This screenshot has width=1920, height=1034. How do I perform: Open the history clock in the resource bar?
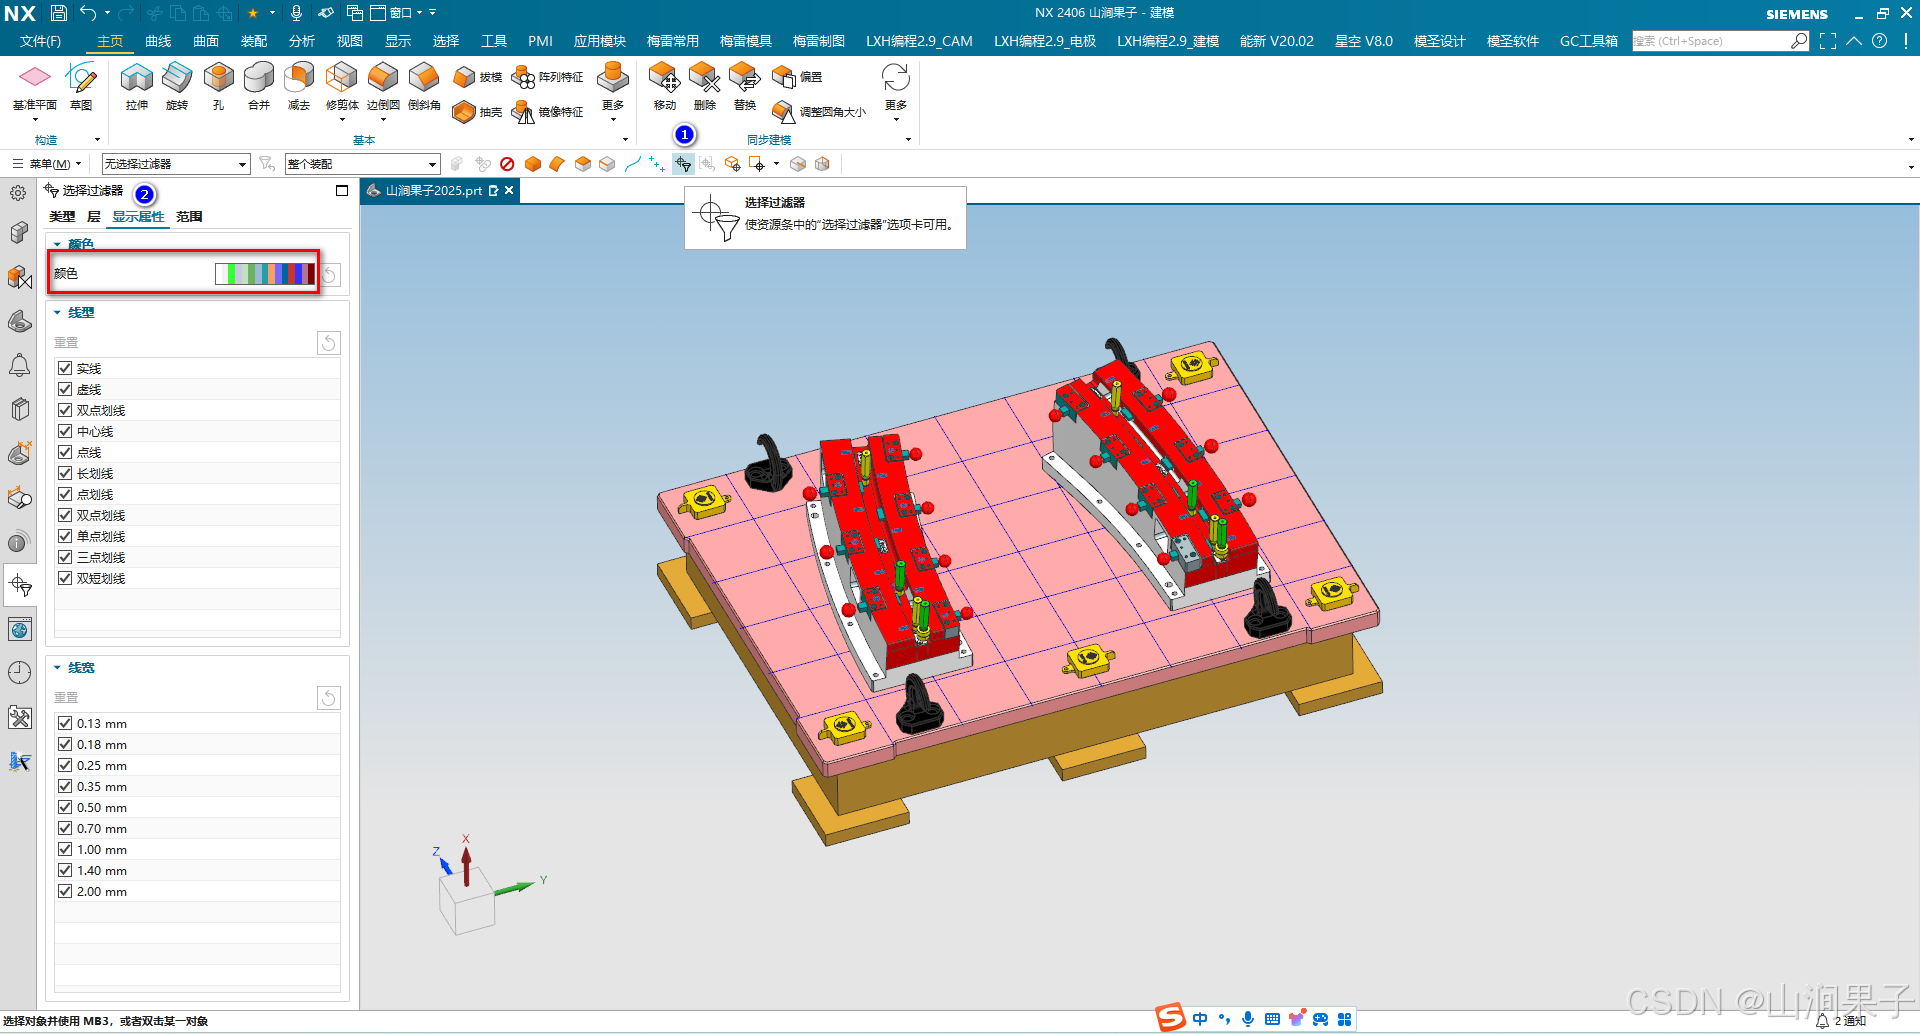[x=19, y=672]
